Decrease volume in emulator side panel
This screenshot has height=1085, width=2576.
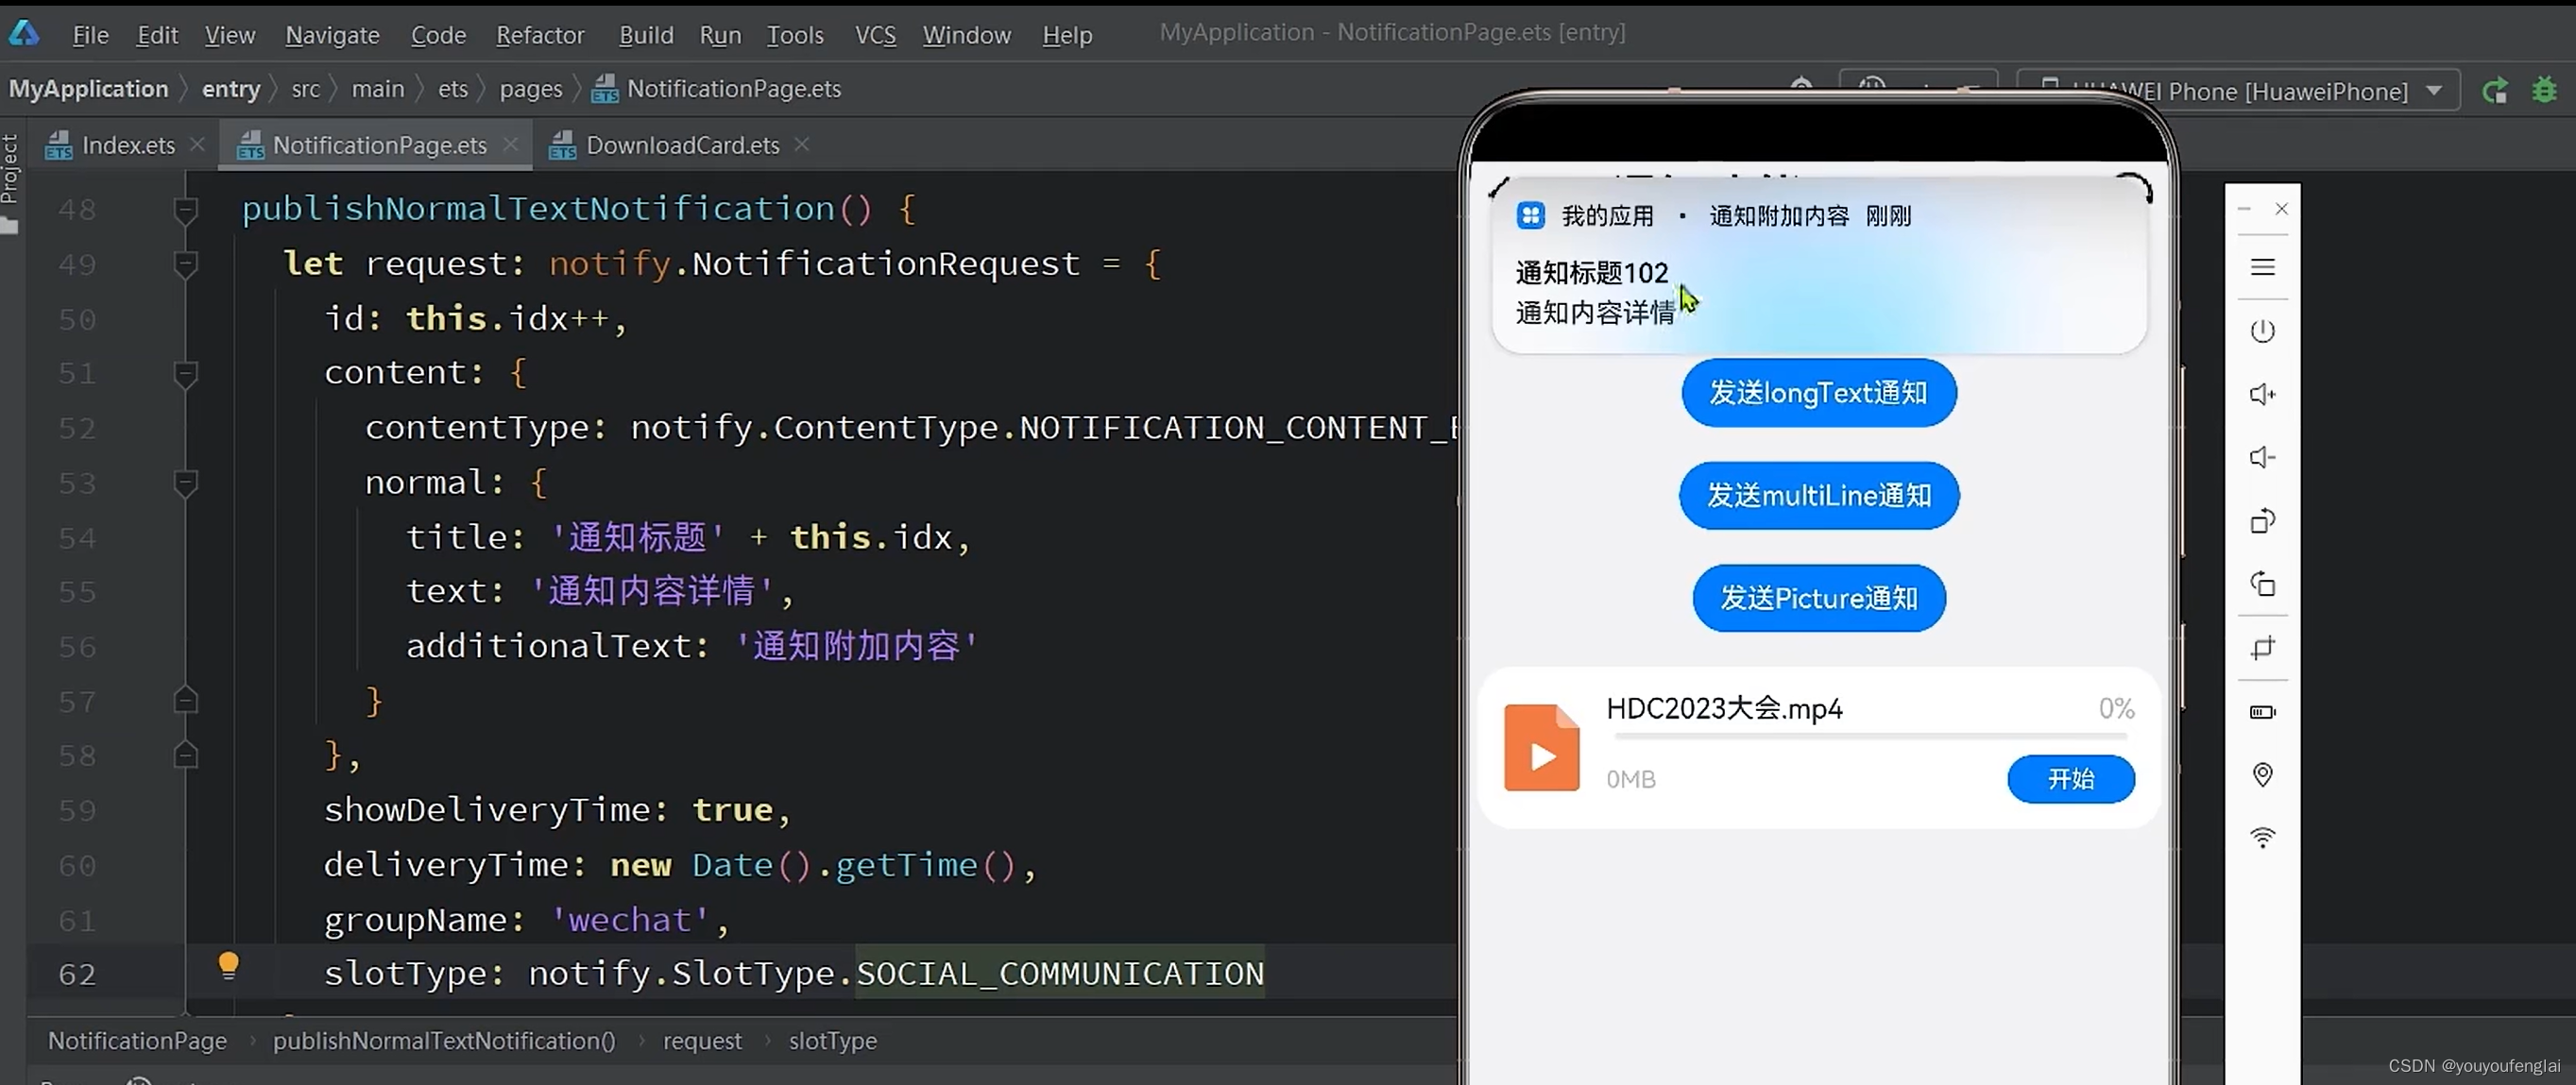pos(2262,457)
